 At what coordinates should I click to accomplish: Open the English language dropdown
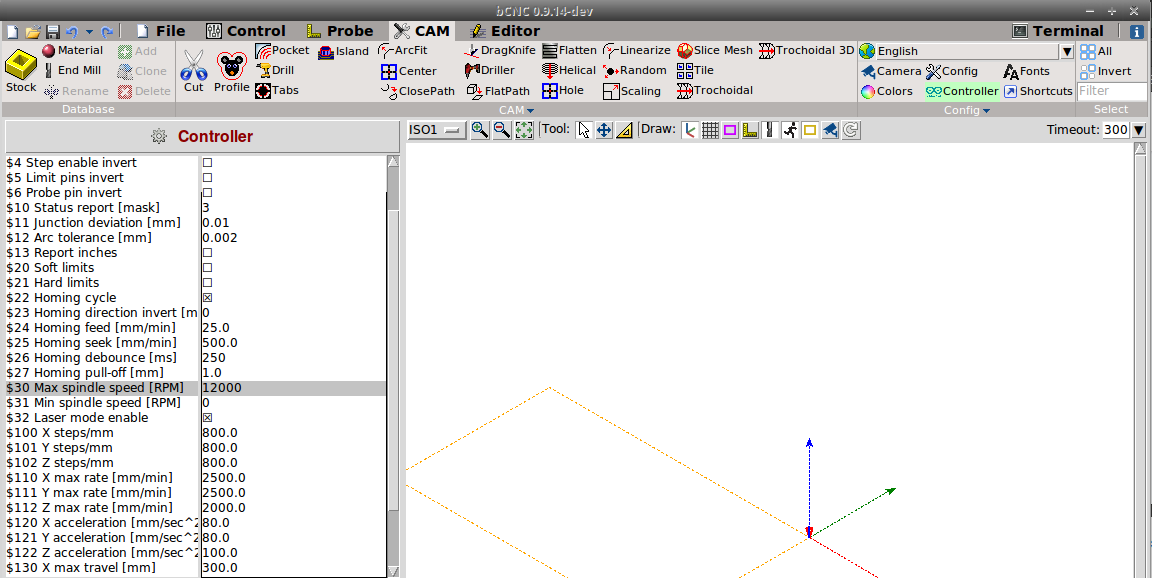point(1066,51)
